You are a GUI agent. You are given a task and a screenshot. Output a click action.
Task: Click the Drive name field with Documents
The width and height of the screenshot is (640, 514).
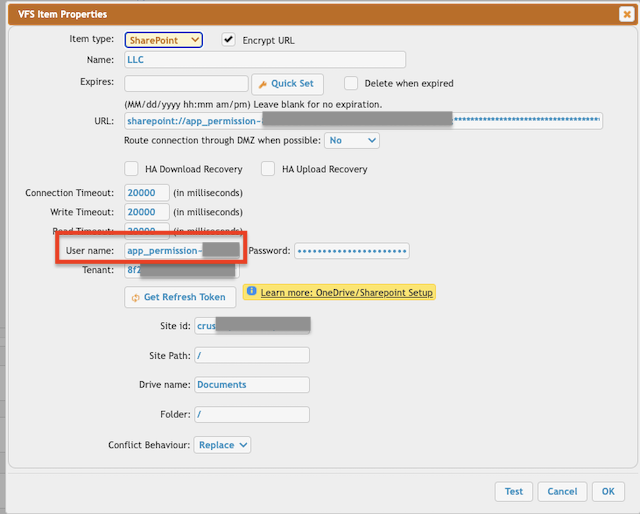click(252, 385)
